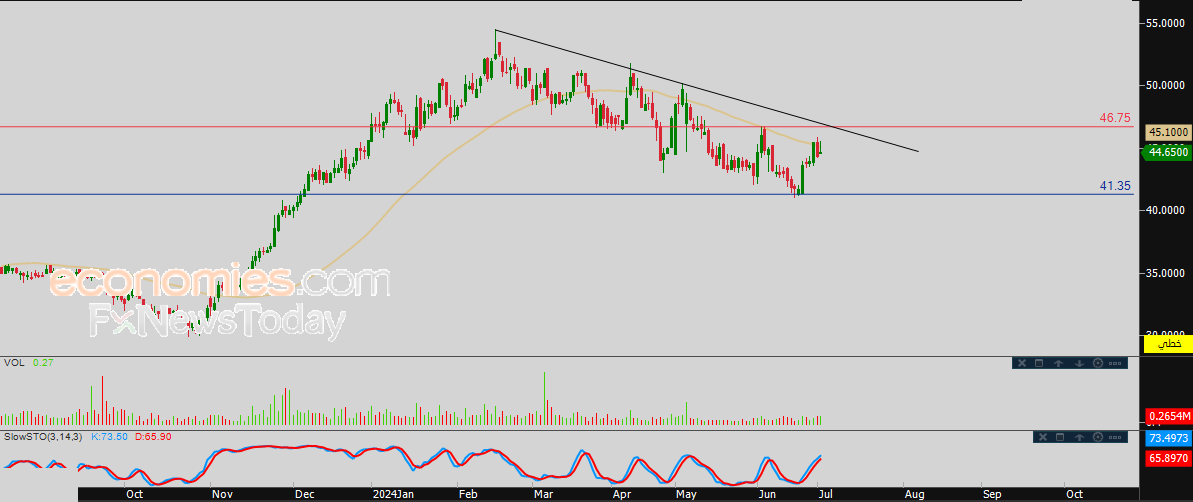Click the VOL indicator title label

13,363
